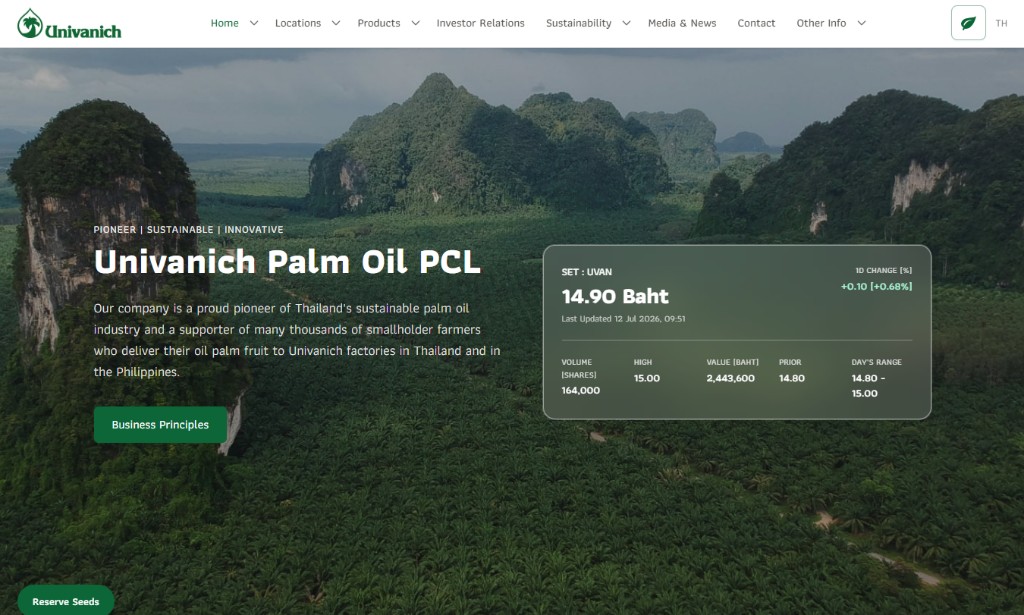Open the Locations menu

click(298, 24)
